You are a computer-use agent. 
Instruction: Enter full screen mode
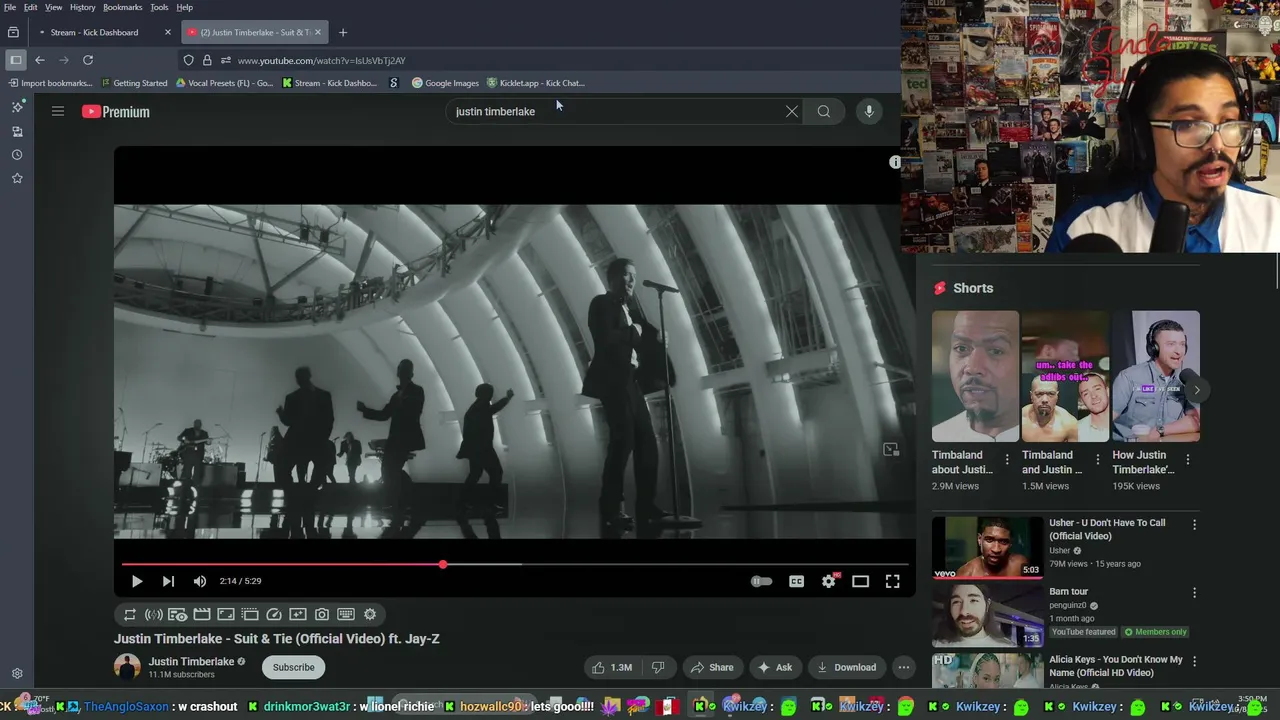tap(892, 581)
